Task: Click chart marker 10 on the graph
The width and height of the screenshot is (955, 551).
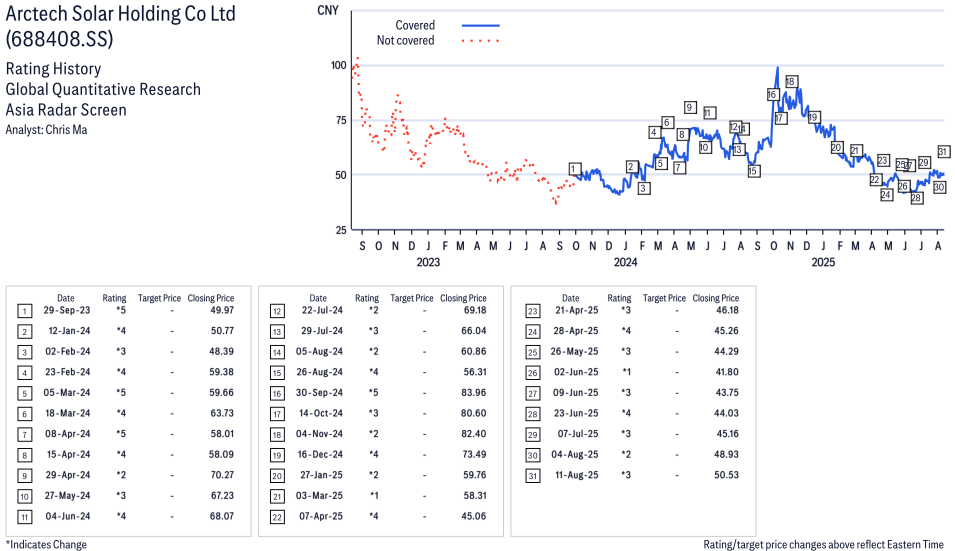Action: click(x=705, y=147)
